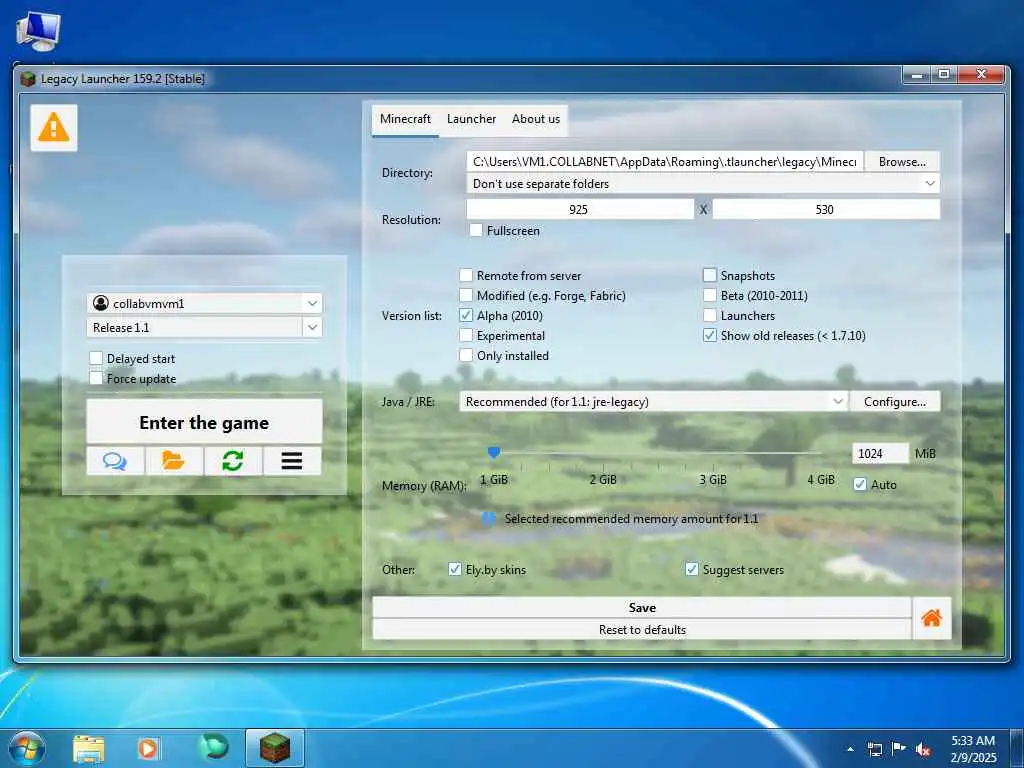Click the resolution height field showing 530
1024x768 pixels.
pyautogui.click(x=826, y=209)
